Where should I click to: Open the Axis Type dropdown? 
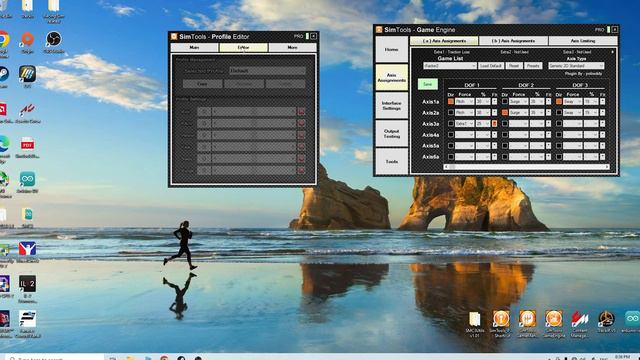pos(576,66)
